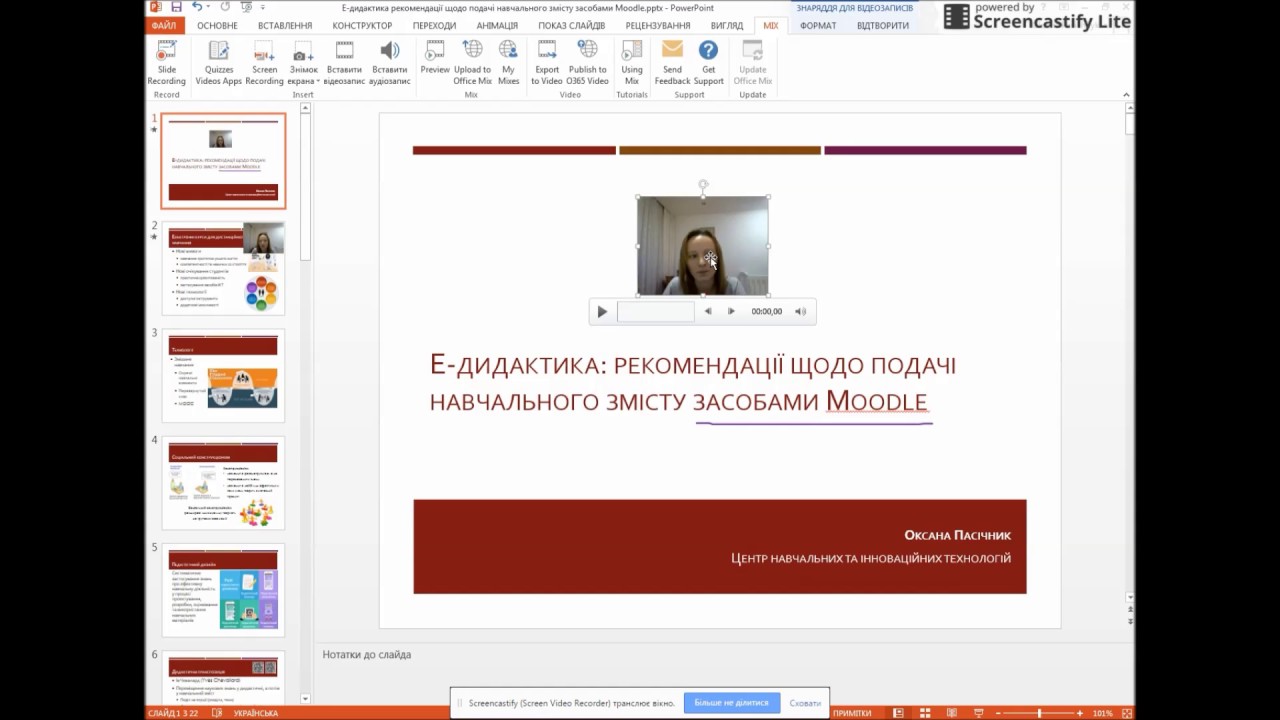
Task: Click video progress bar
Action: coord(655,312)
